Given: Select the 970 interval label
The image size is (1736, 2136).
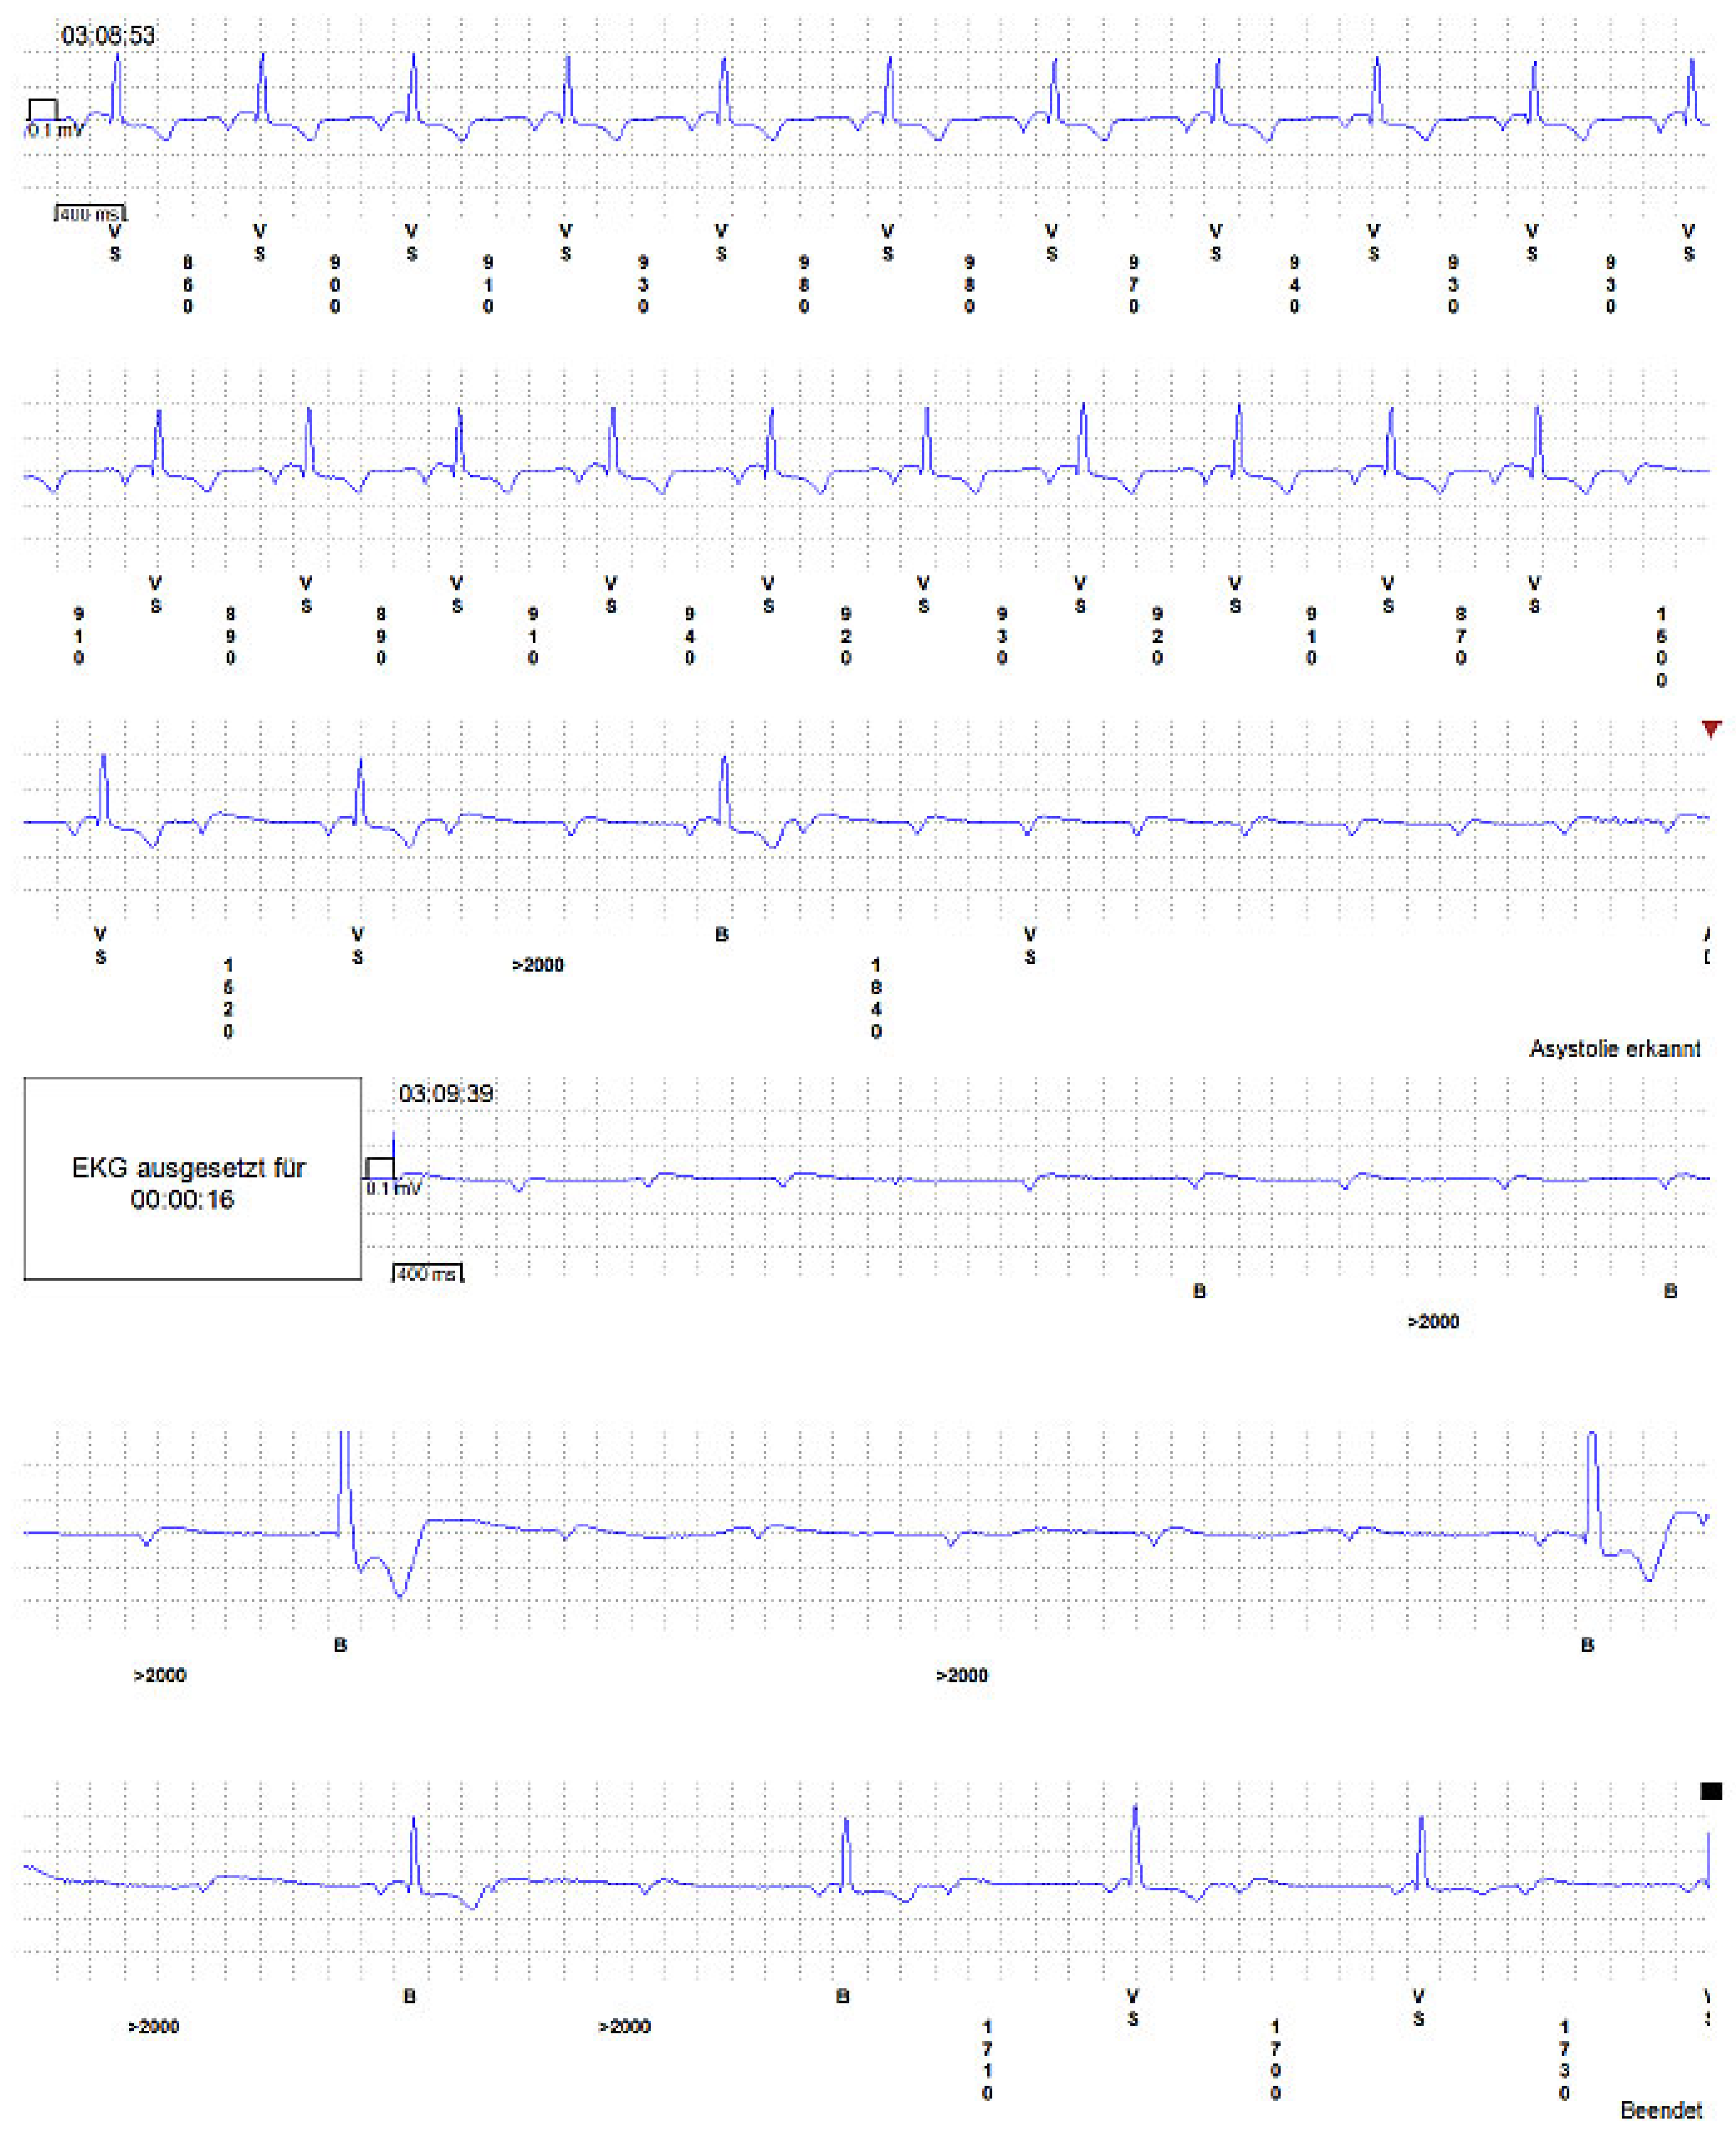Looking at the screenshot, I should (x=1133, y=285).
